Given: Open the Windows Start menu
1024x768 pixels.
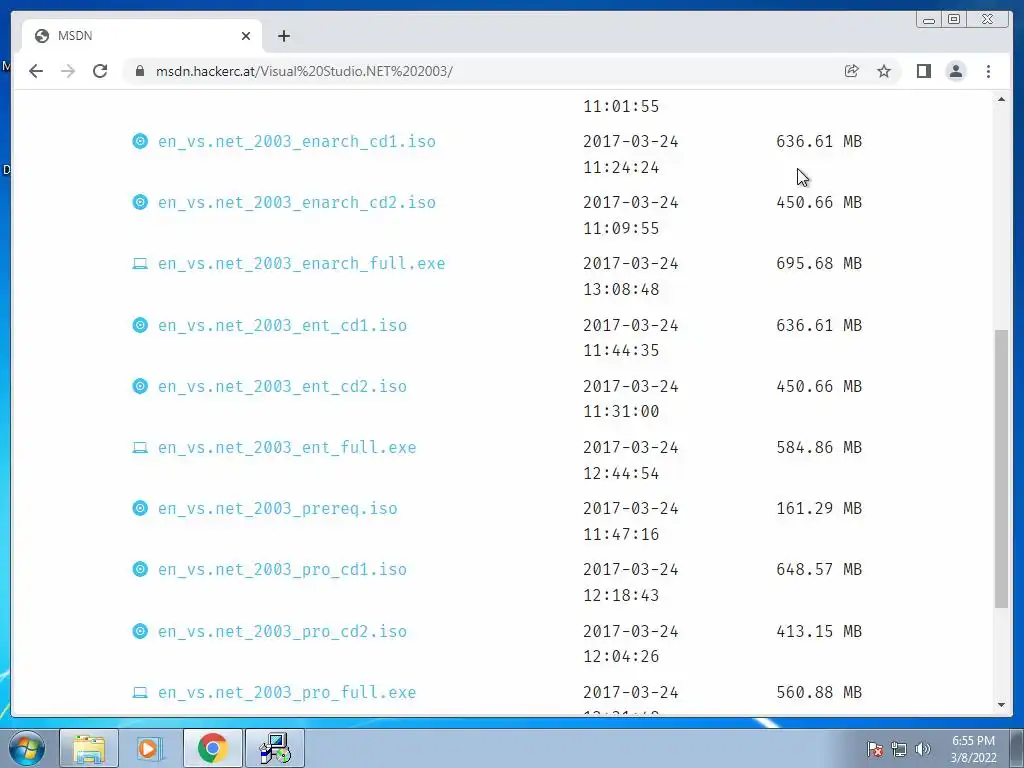Looking at the screenshot, I should pos(27,748).
